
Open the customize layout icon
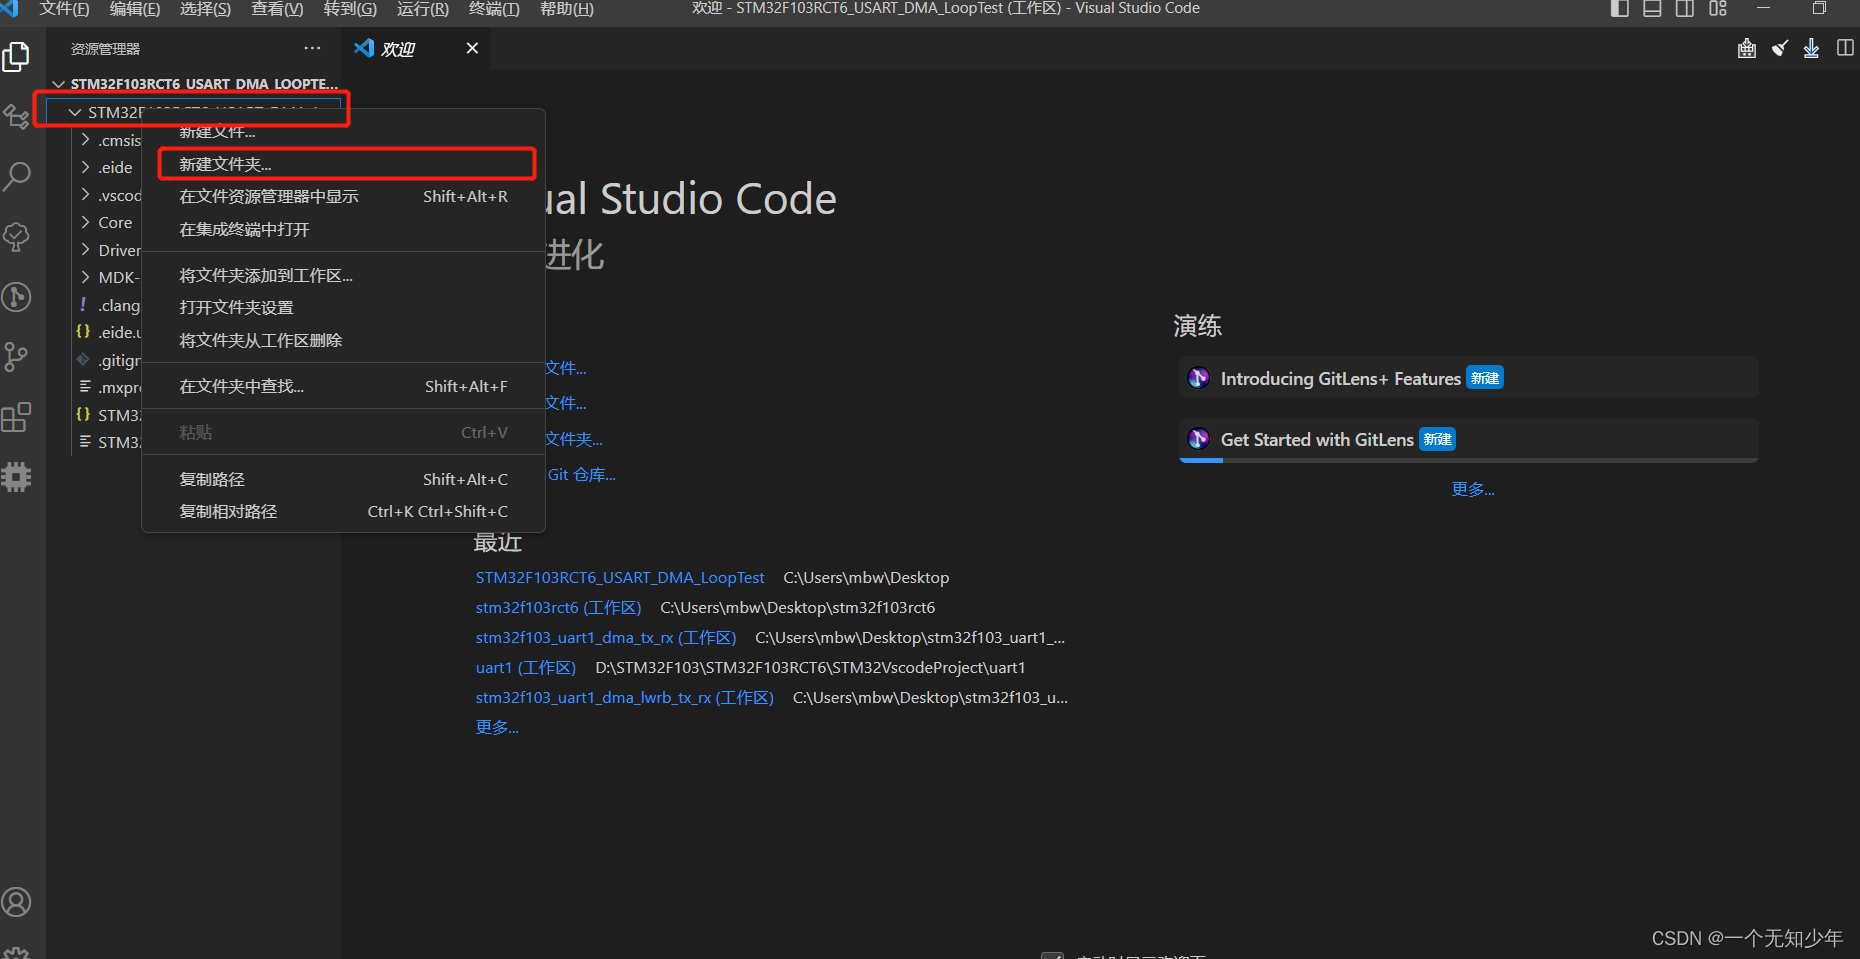[1718, 9]
